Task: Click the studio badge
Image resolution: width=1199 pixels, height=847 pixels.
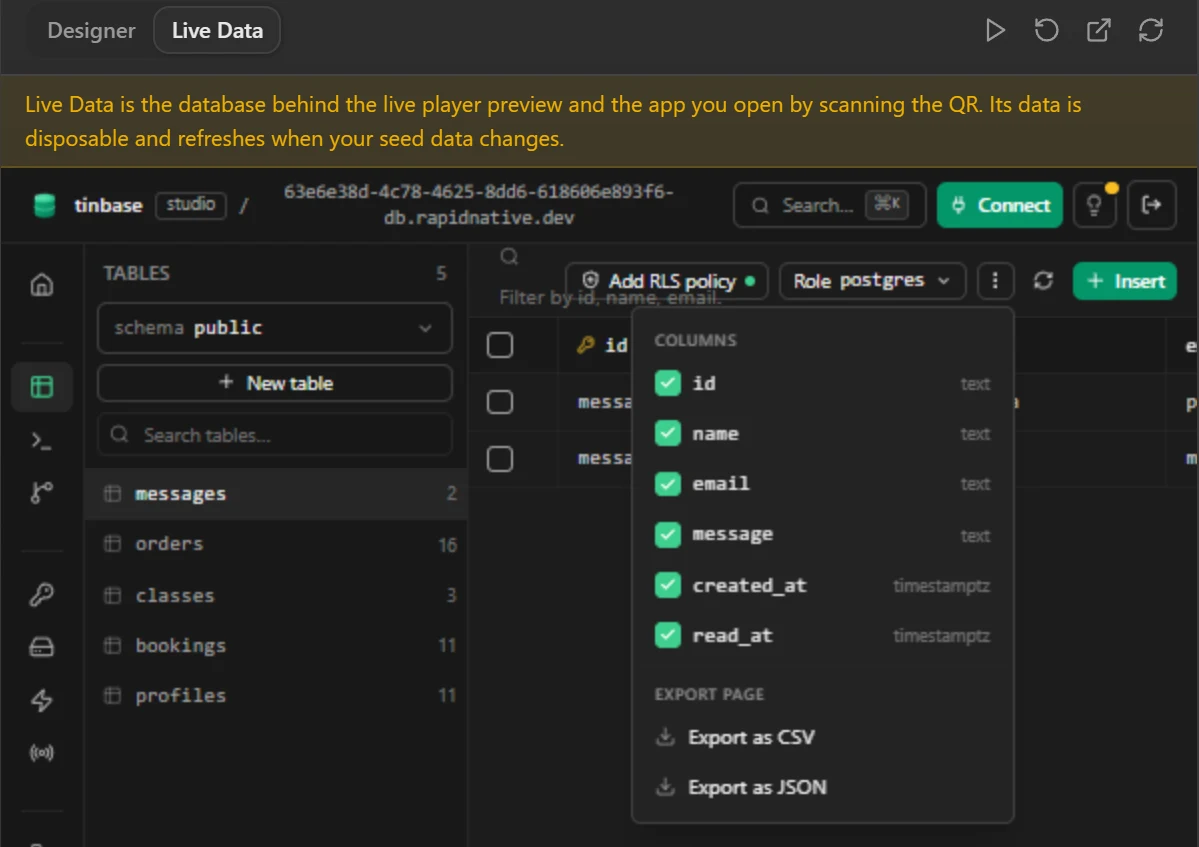Action: [190, 205]
